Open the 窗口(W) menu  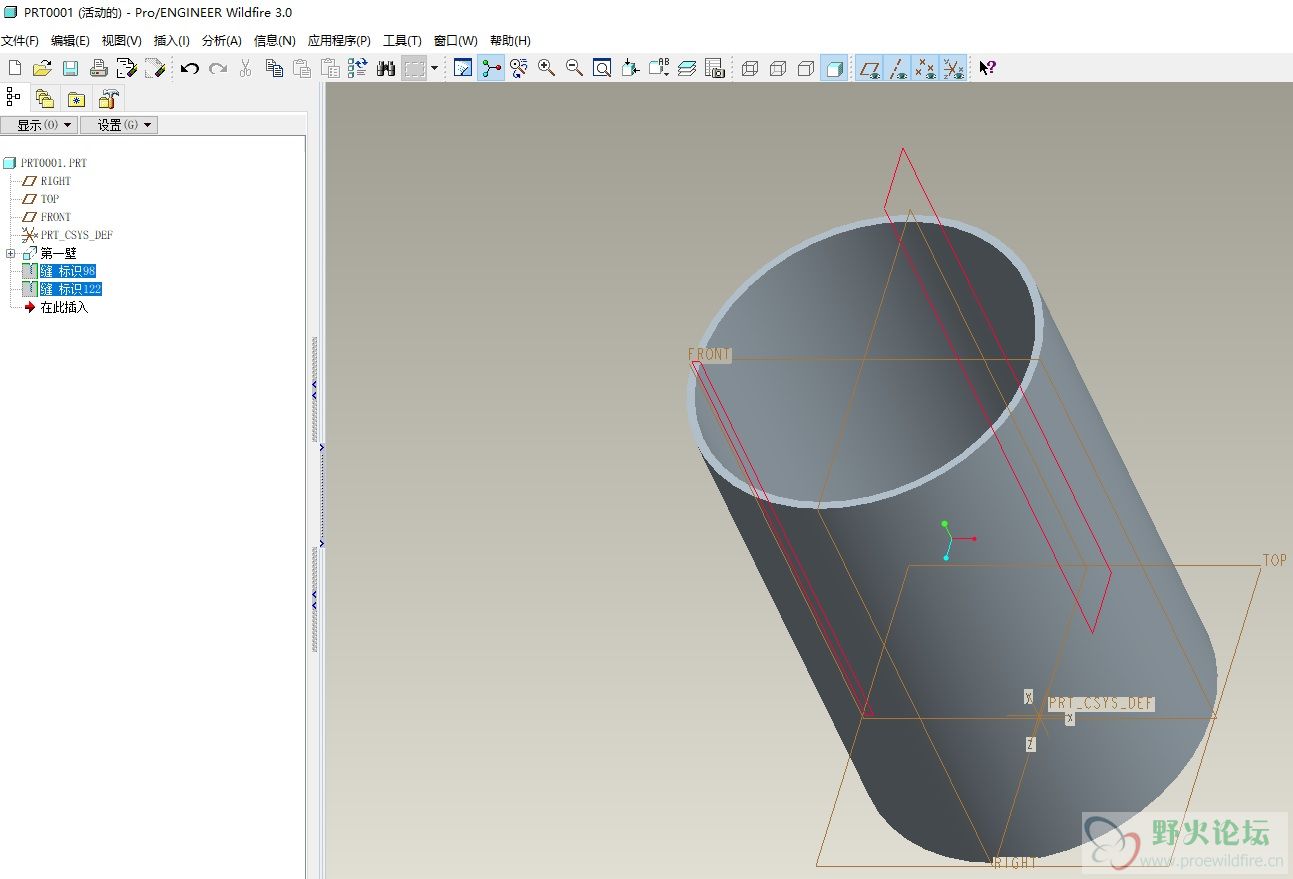click(x=456, y=41)
